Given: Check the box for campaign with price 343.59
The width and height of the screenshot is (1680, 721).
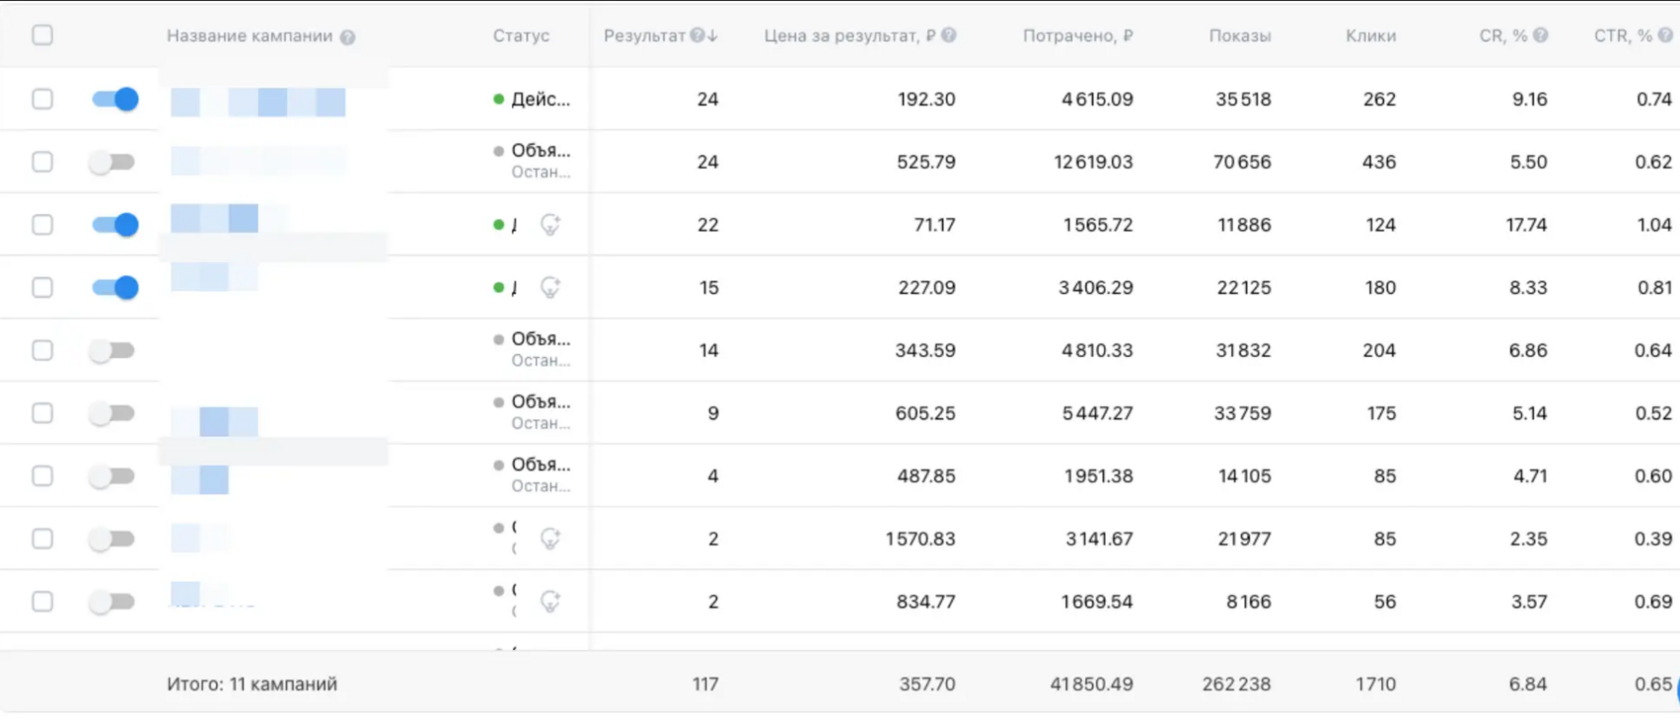Looking at the screenshot, I should pyautogui.click(x=42, y=351).
